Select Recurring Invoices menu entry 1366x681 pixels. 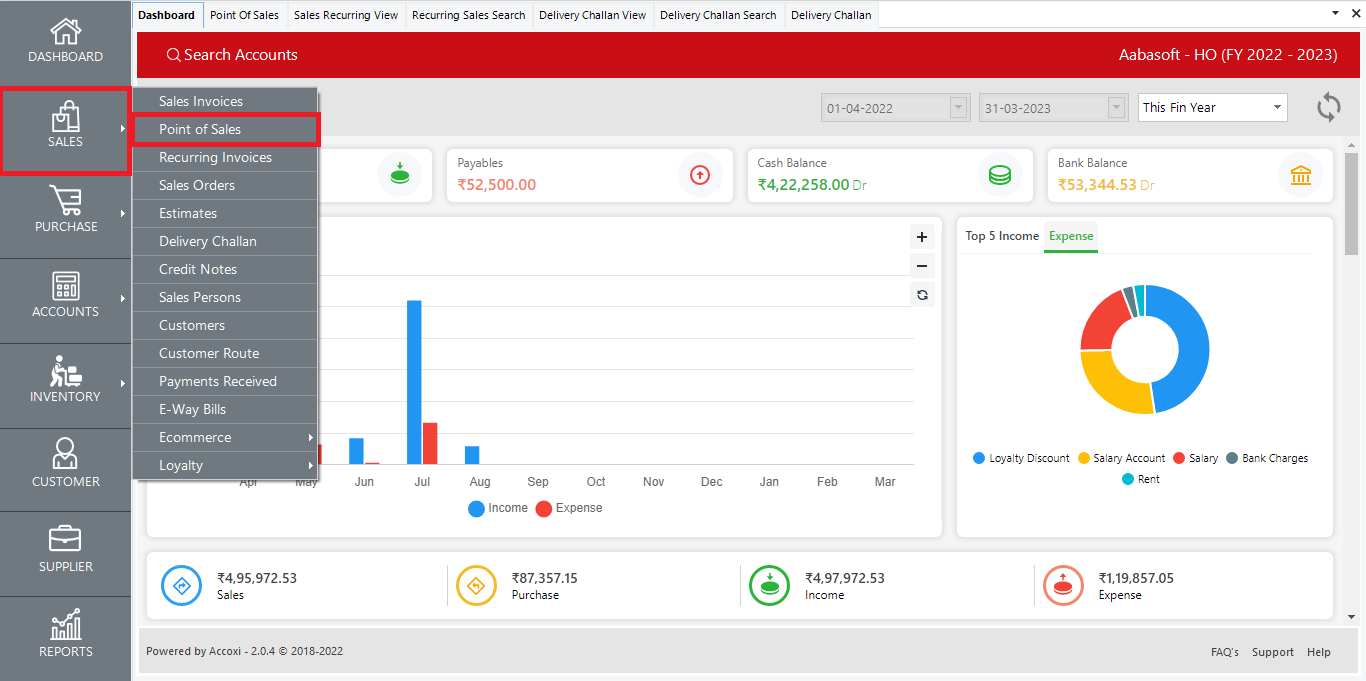(x=225, y=157)
